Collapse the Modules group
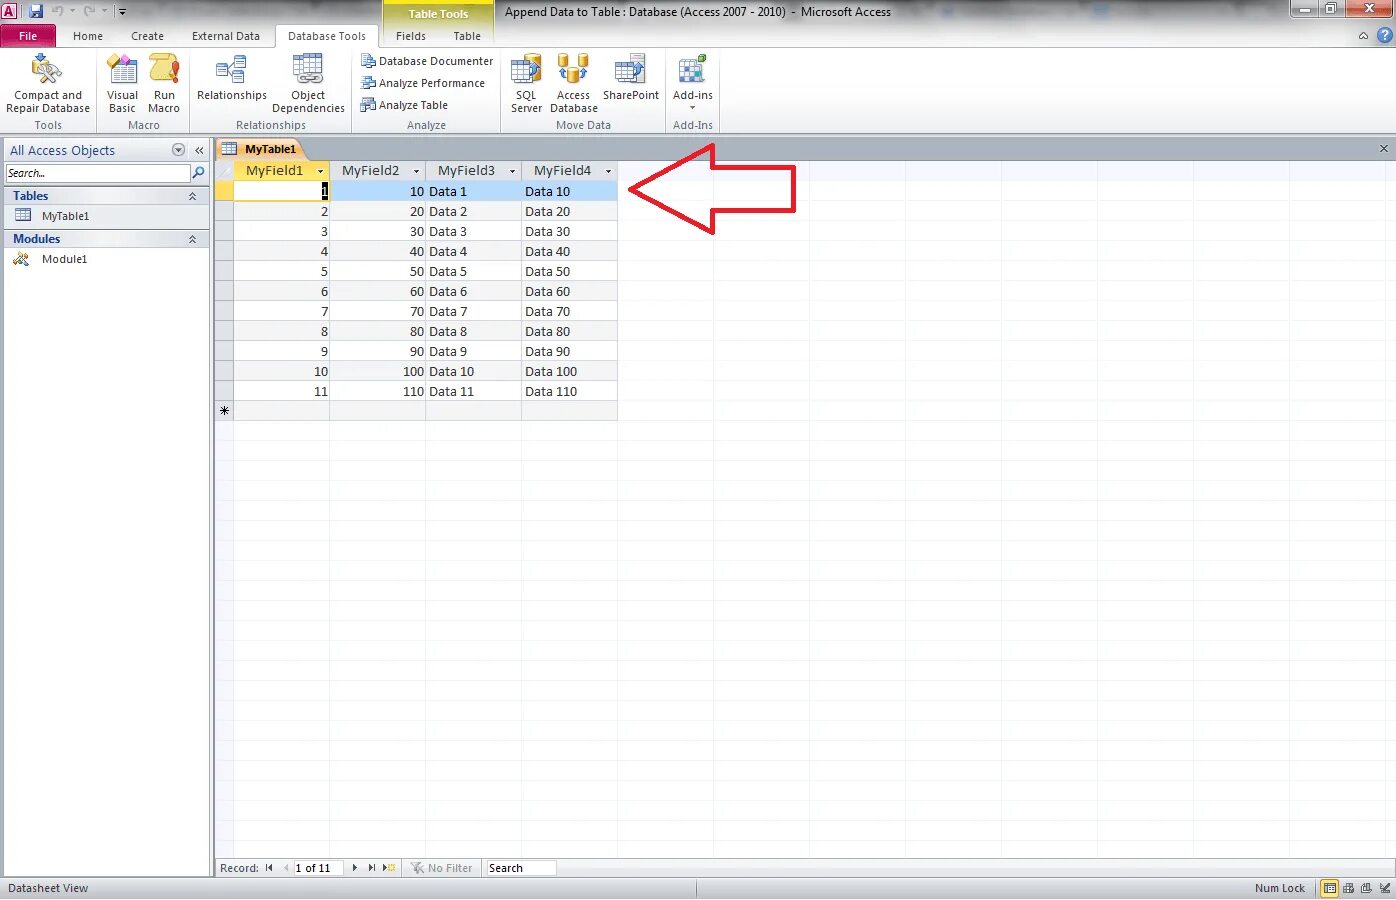 tap(192, 240)
